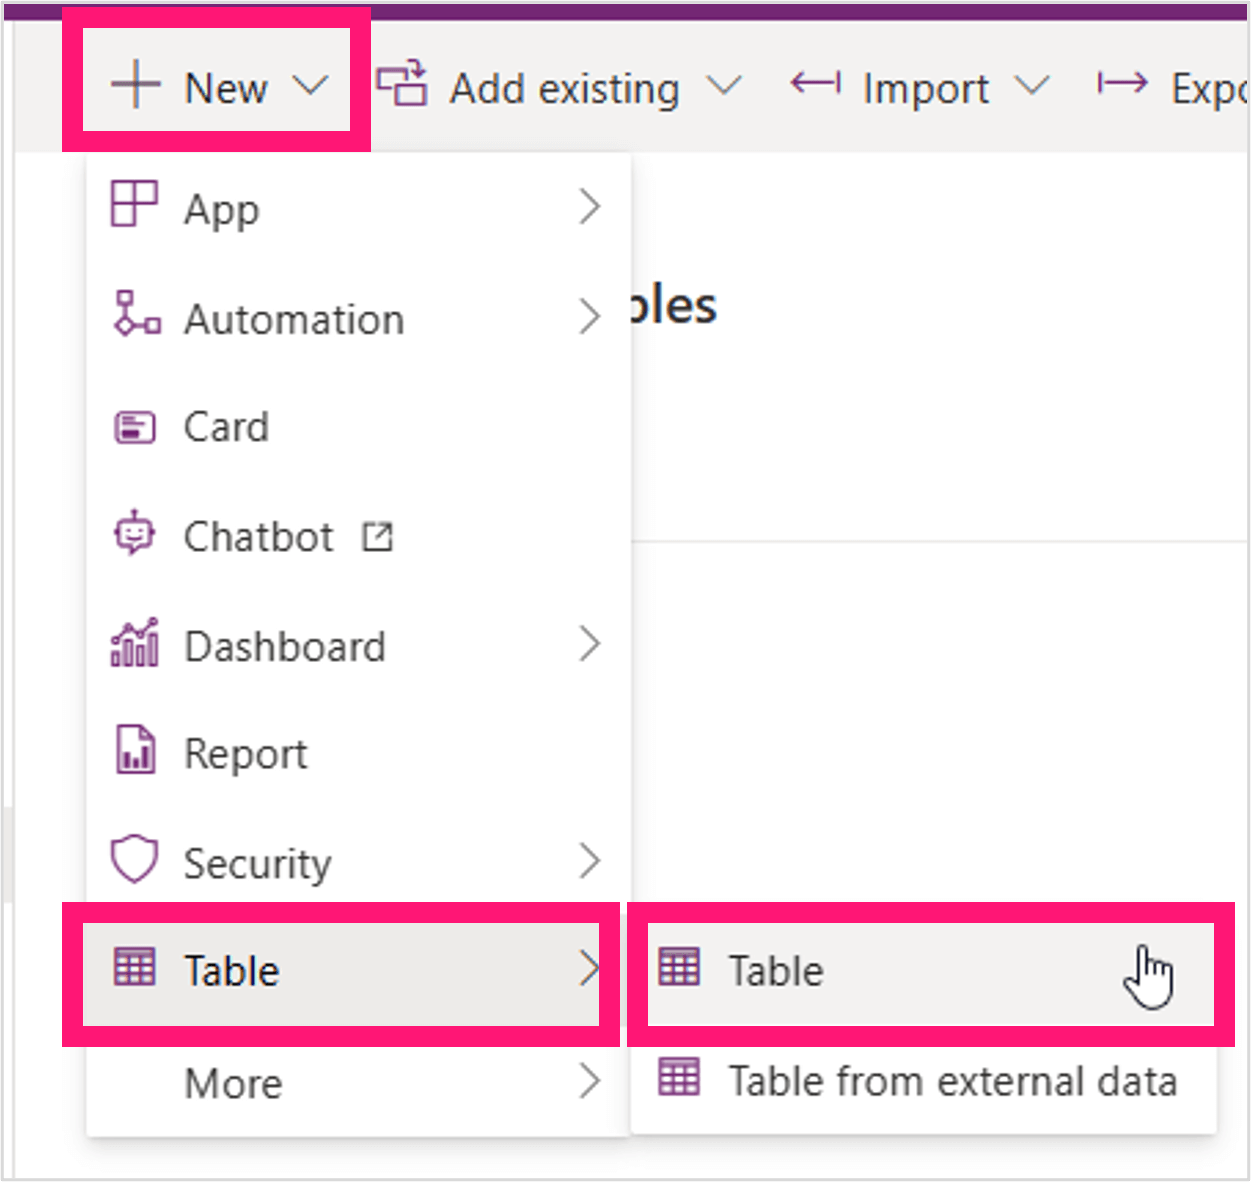This screenshot has width=1251, height=1182.
Task: Expand the More submenu chevron
Action: tap(590, 1081)
